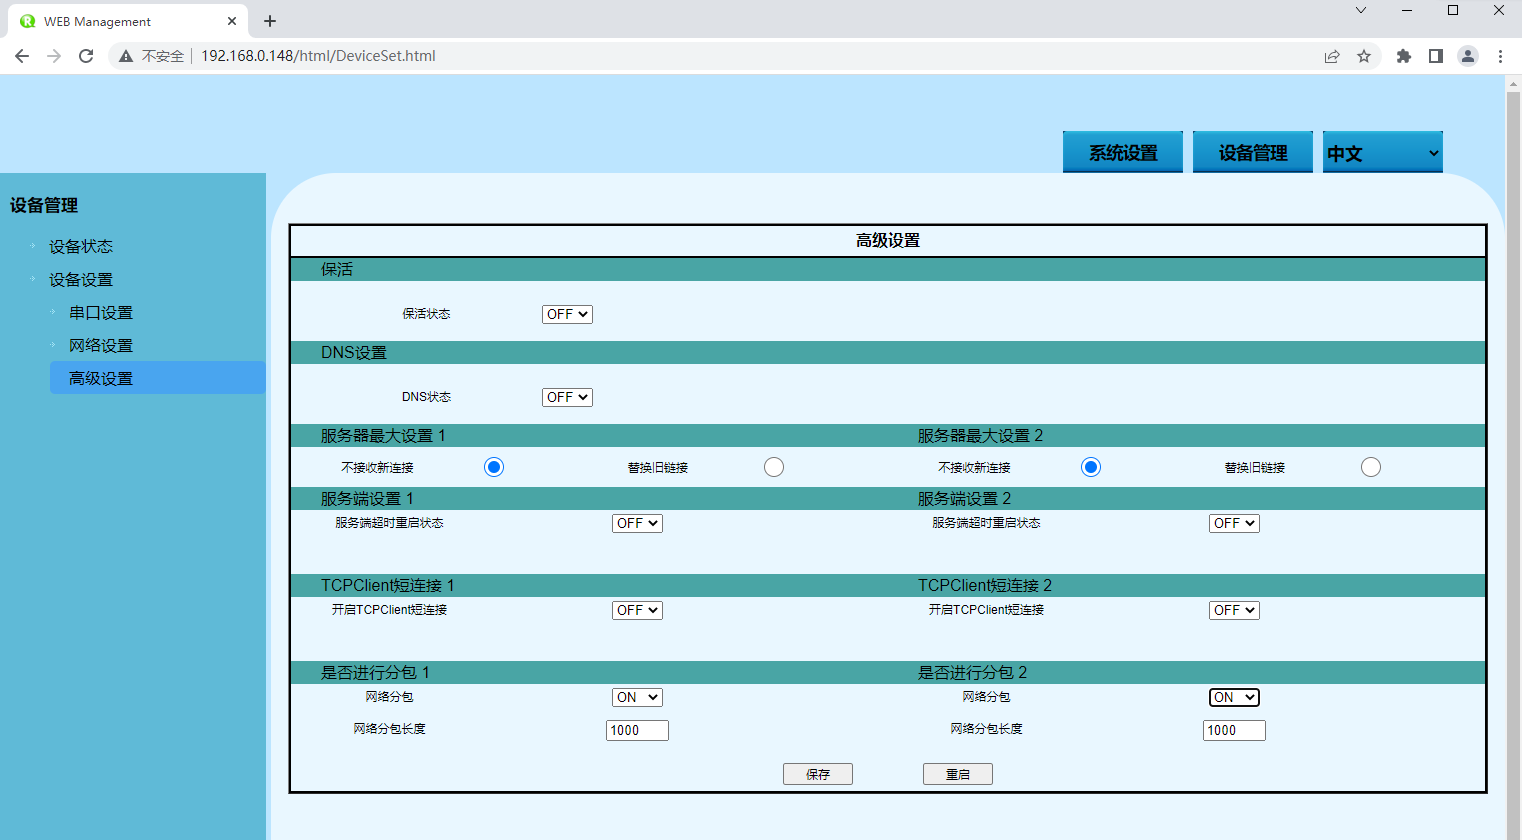
Task: Go to 网络设置 in the sidebar
Action: click(x=101, y=346)
